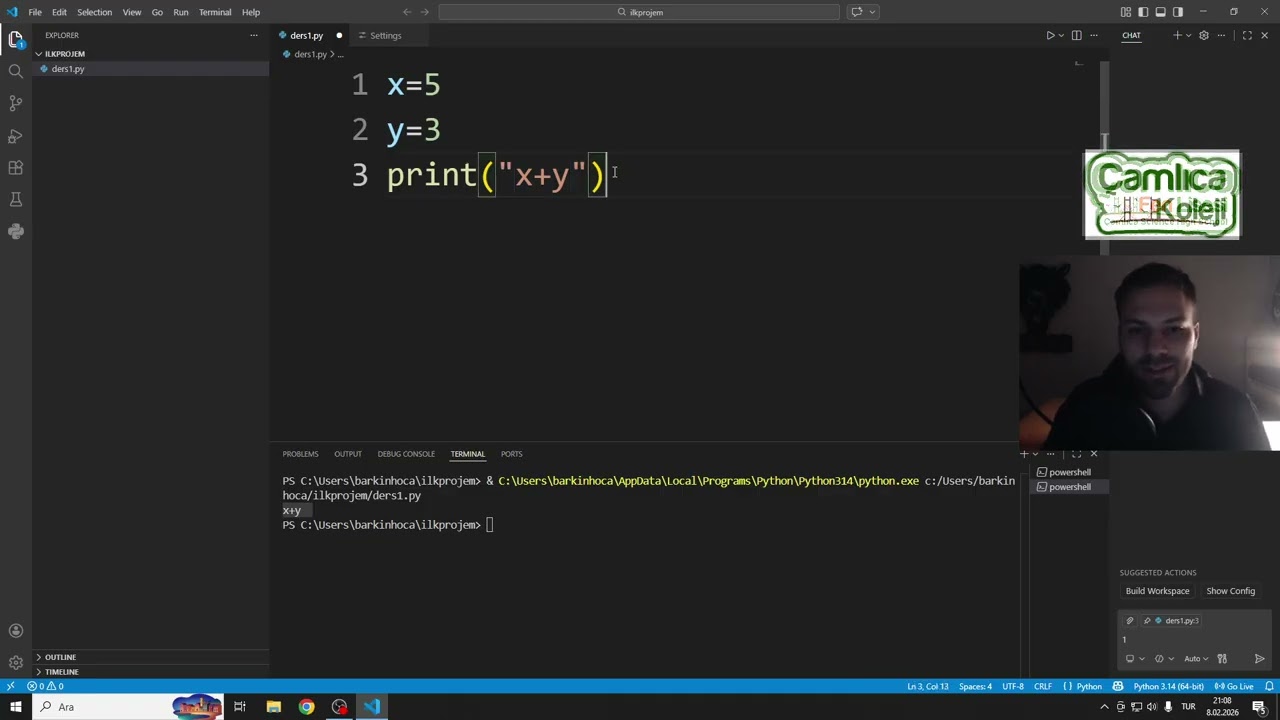Close the terminal panel
This screenshot has width=1280, height=720.
(x=1093, y=454)
